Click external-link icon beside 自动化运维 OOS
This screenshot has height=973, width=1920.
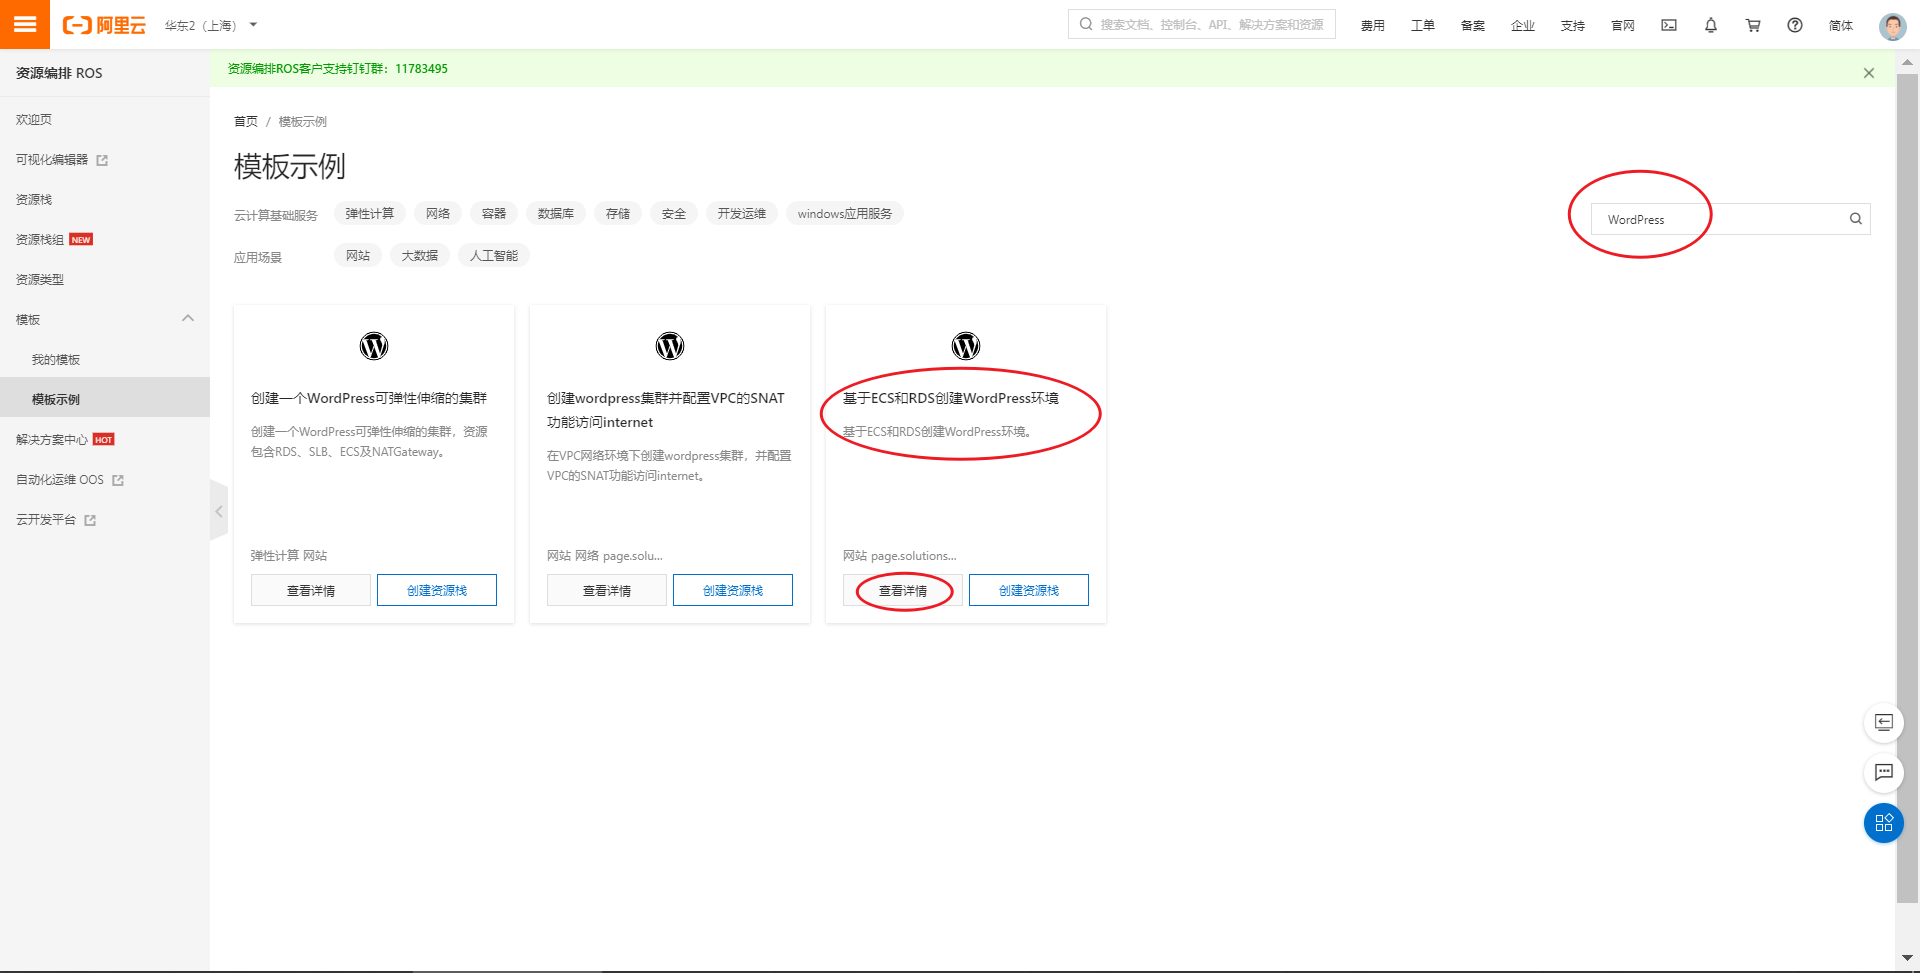[118, 480]
